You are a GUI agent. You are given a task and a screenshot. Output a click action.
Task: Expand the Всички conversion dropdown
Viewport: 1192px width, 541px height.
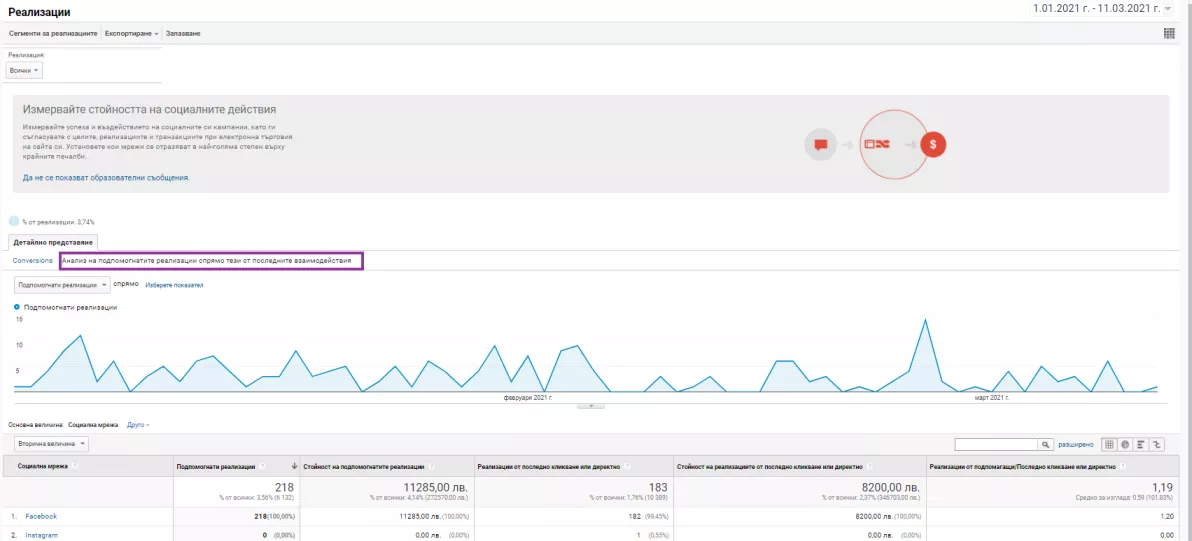24,70
